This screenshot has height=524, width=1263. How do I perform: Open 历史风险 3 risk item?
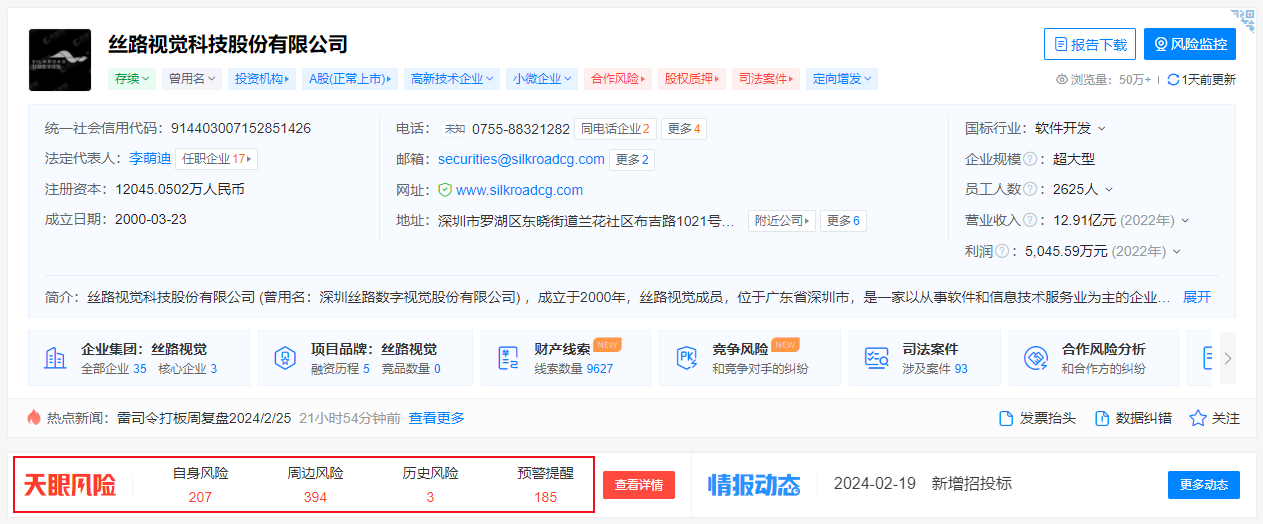pyautogui.click(x=430, y=485)
